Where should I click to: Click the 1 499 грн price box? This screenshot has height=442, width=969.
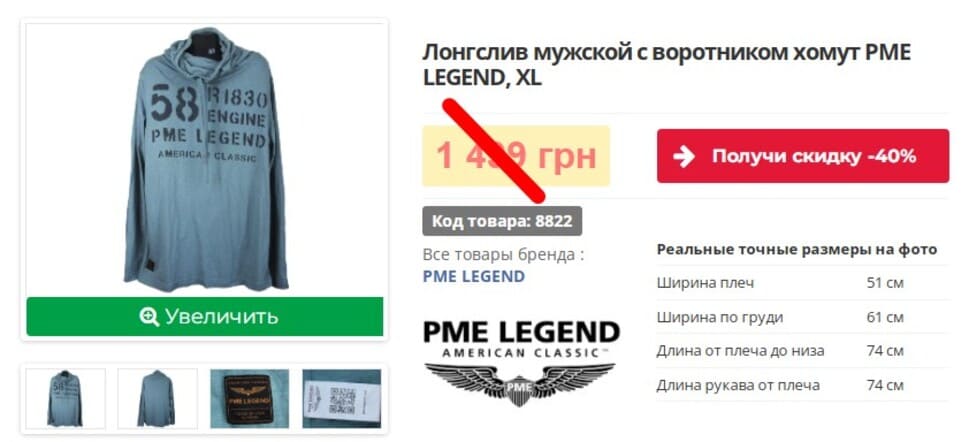tap(516, 156)
